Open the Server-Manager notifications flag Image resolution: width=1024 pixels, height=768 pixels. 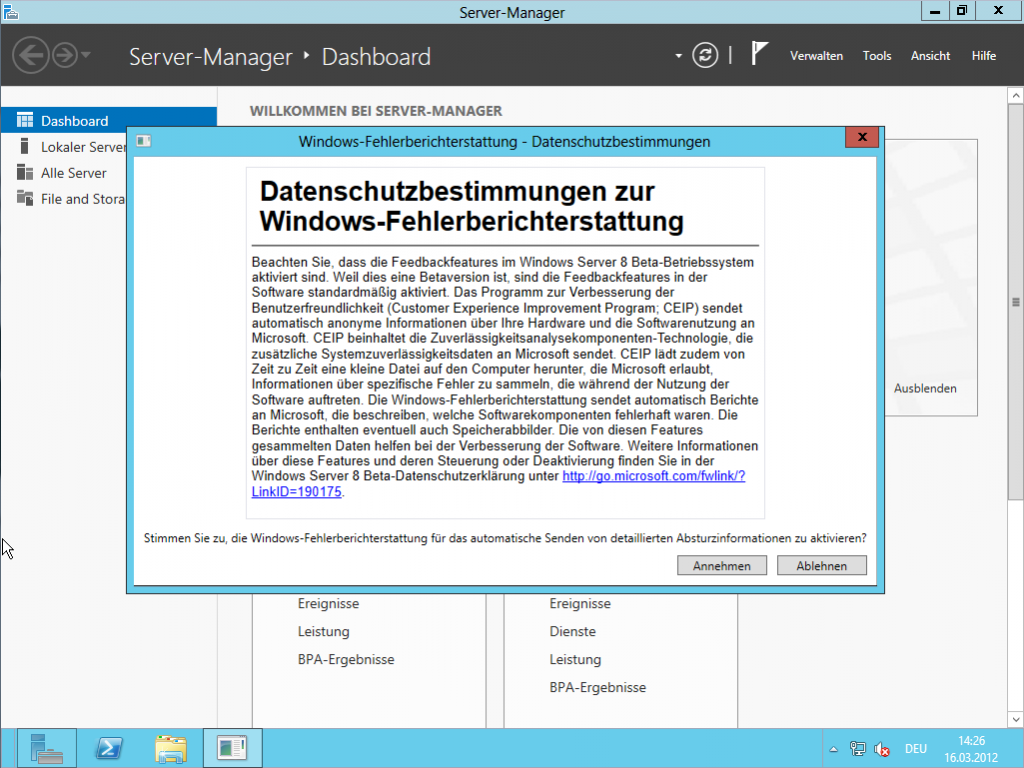[x=759, y=55]
